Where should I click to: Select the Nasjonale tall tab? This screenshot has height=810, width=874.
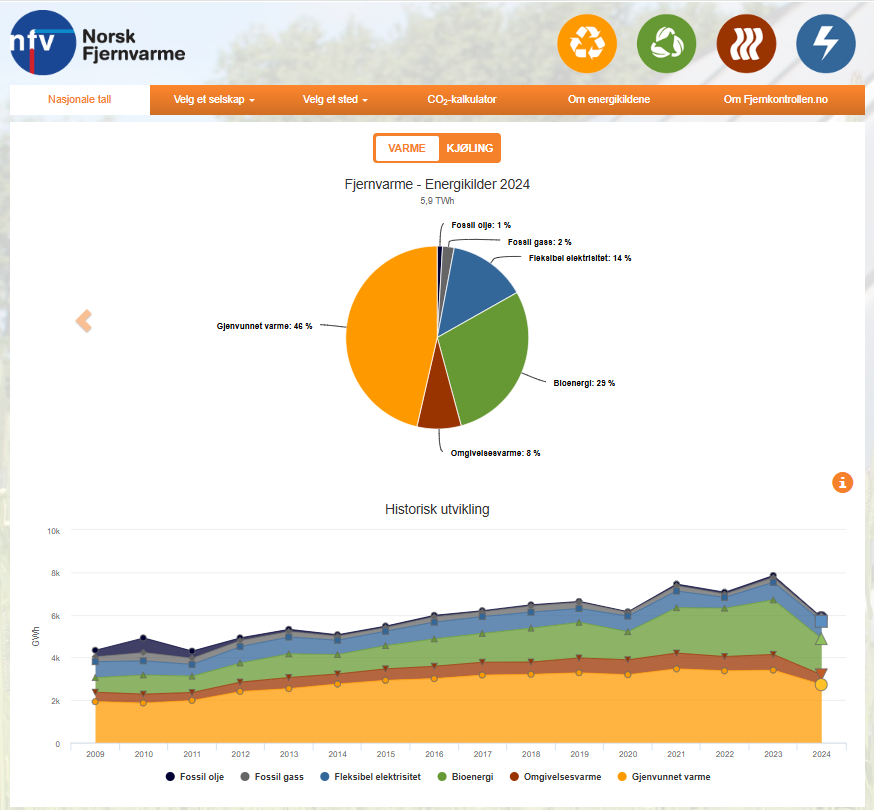pyautogui.click(x=80, y=100)
